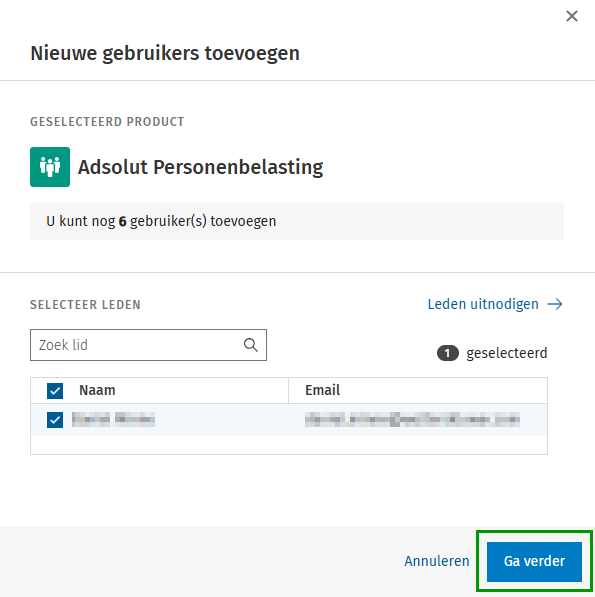Click the magnifier icon in Zoek lid

[250, 345]
